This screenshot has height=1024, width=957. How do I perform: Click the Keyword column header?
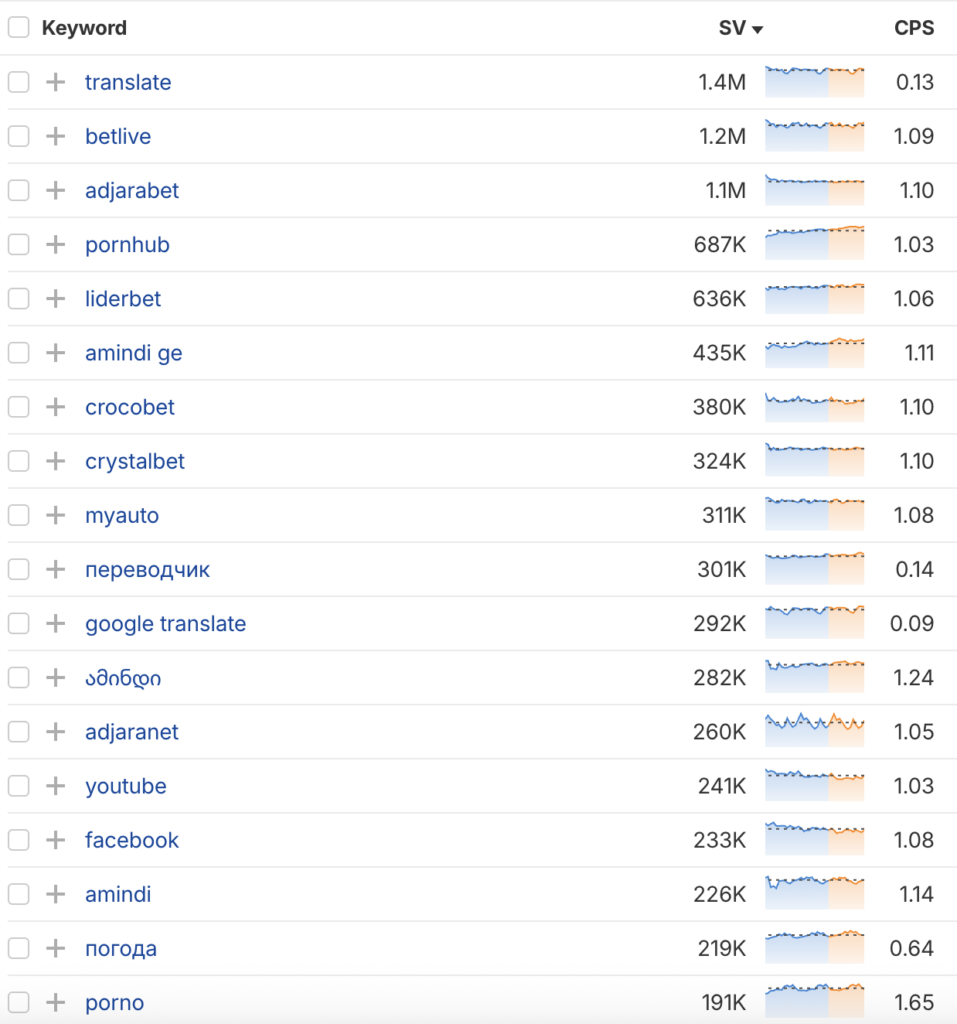(x=84, y=28)
